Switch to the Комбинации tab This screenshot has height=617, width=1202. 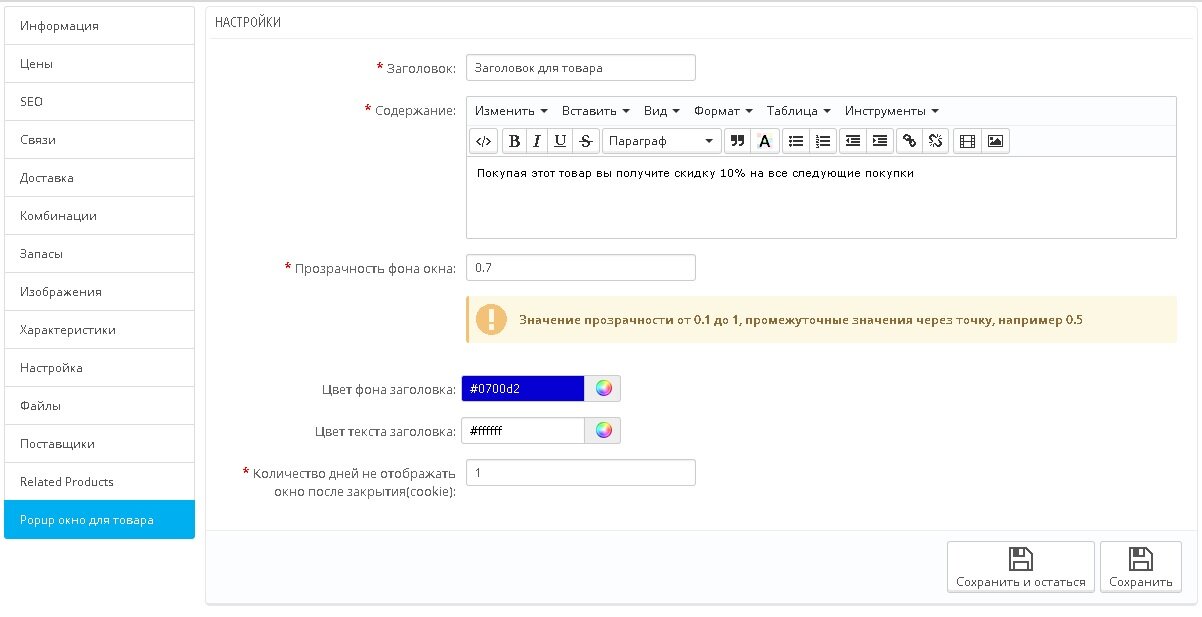(99, 216)
